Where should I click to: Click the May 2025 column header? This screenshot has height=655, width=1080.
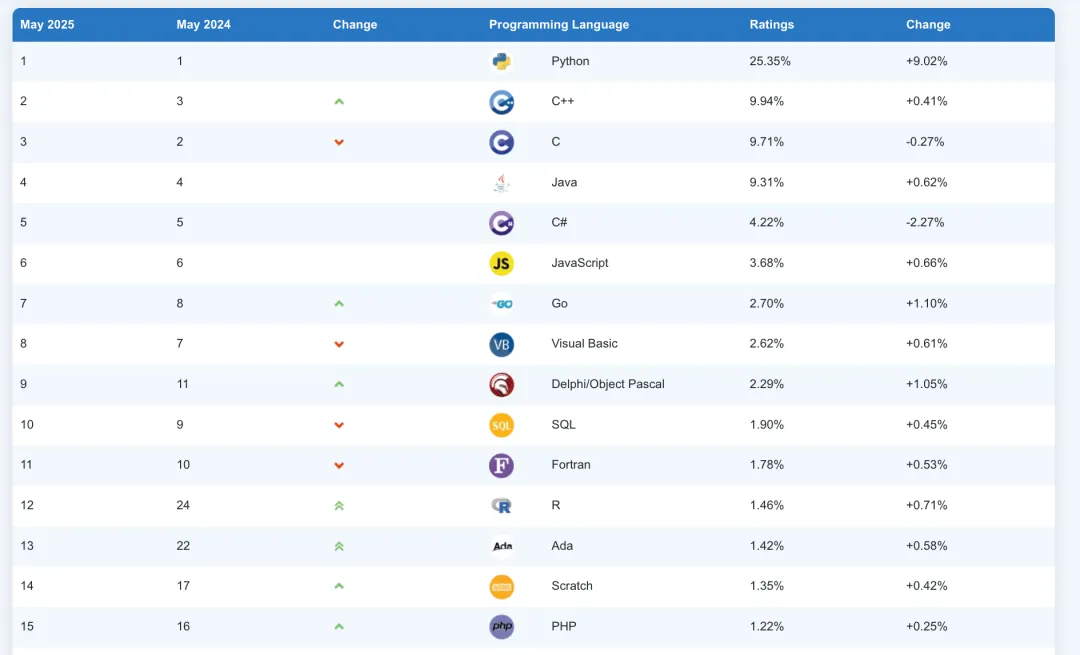click(47, 25)
